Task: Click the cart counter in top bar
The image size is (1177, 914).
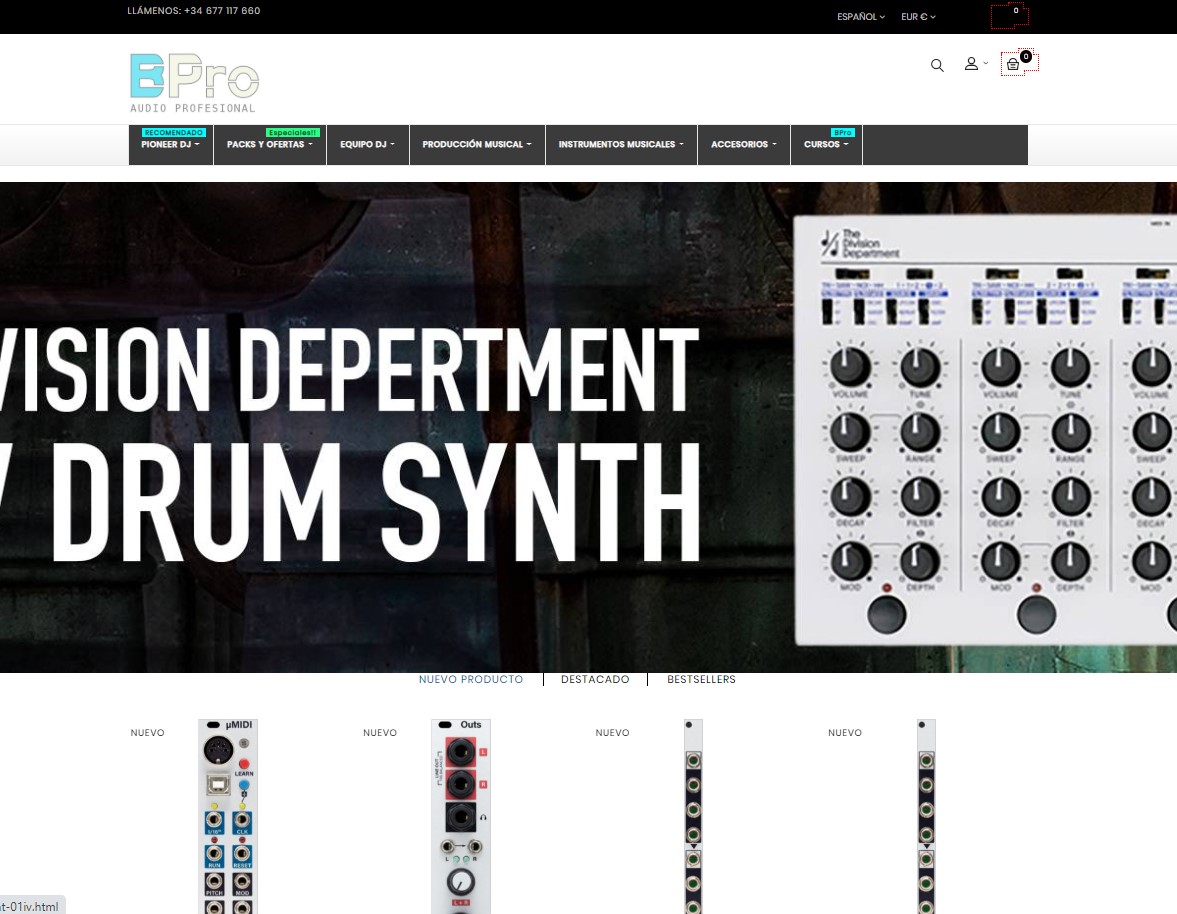Action: pos(1010,15)
